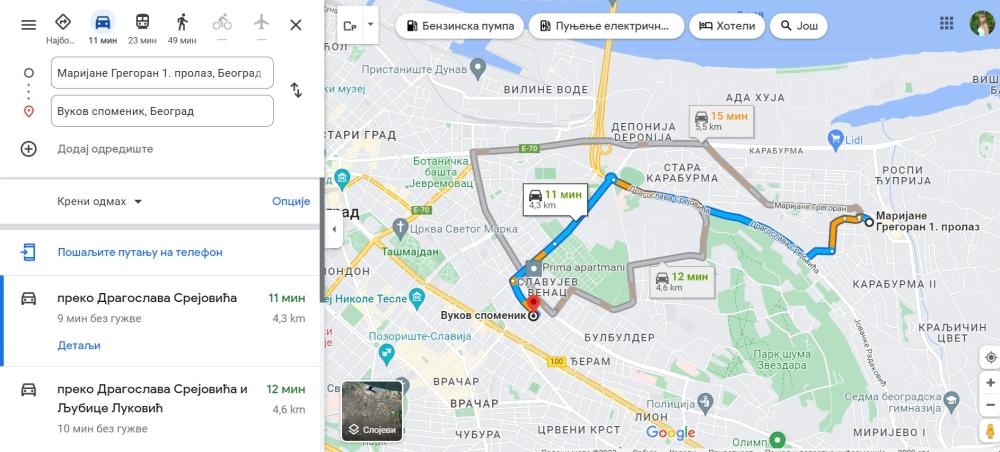Zoom in the map with plus
Image resolution: width=1000 pixels, height=452 pixels.
click(x=990, y=383)
